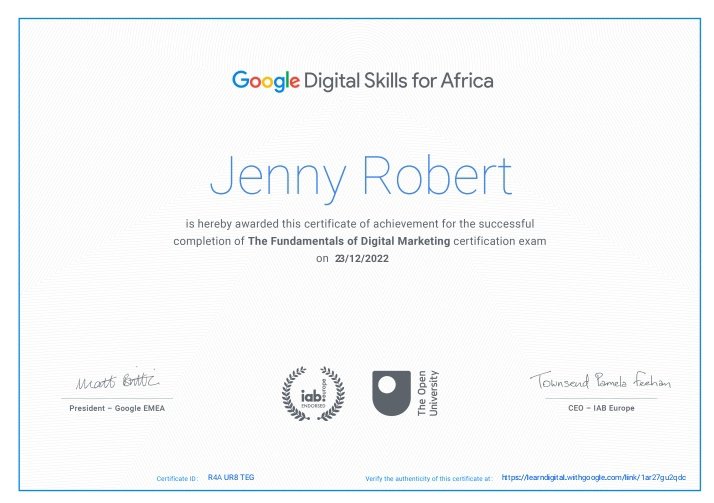This screenshot has height=503, width=714.
Task: Click 'The Fundamentals of Digital Marketing' bold text
Action: (349, 241)
